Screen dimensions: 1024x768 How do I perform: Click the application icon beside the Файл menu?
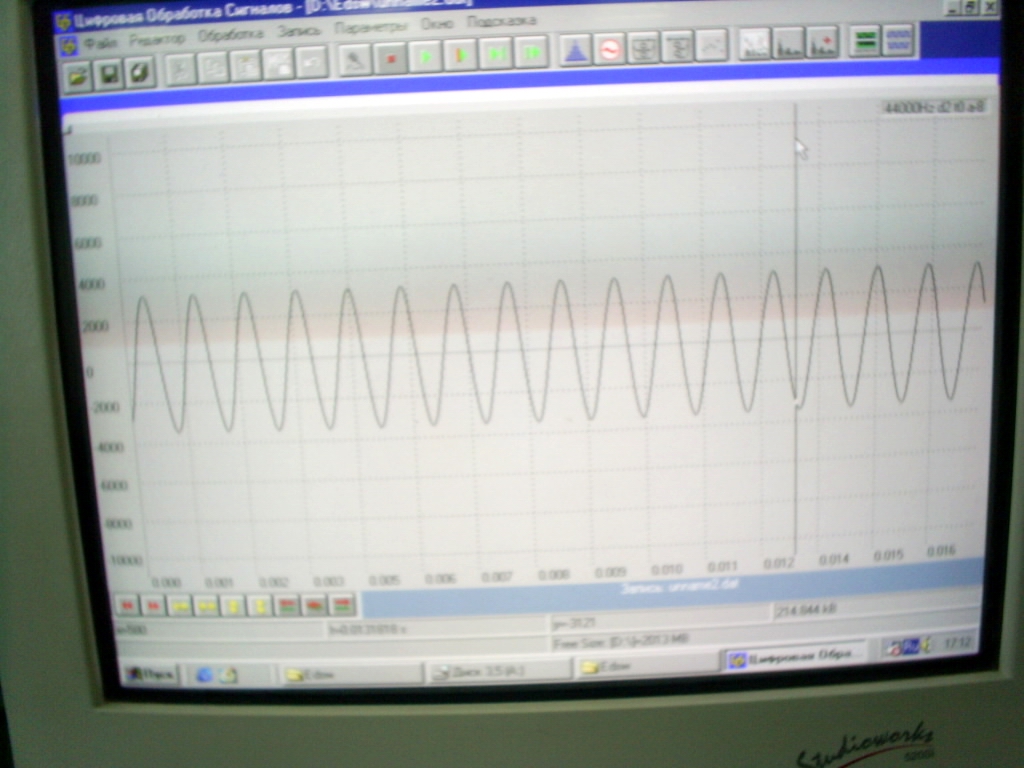68,46
